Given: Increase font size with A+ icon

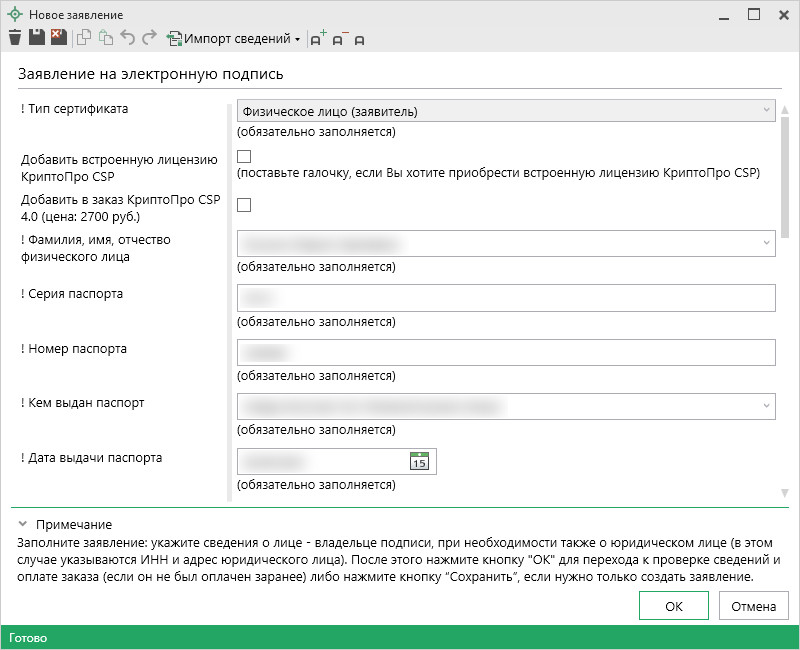Looking at the screenshot, I should coord(318,39).
